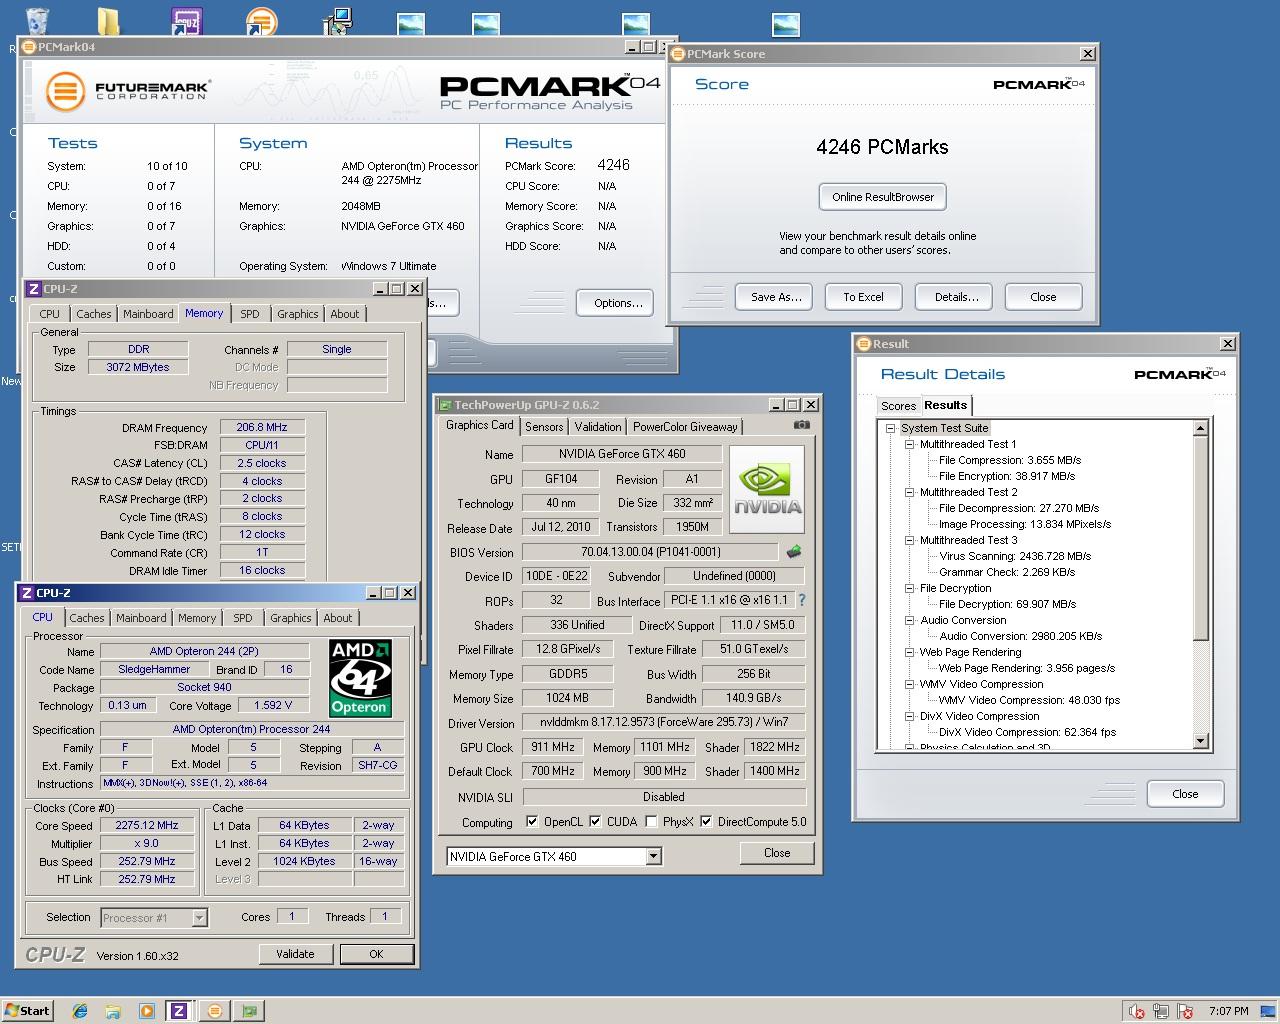The height and width of the screenshot is (1024, 1280).
Task: Click the Internet Explorer taskbar icon
Action: click(80, 1011)
